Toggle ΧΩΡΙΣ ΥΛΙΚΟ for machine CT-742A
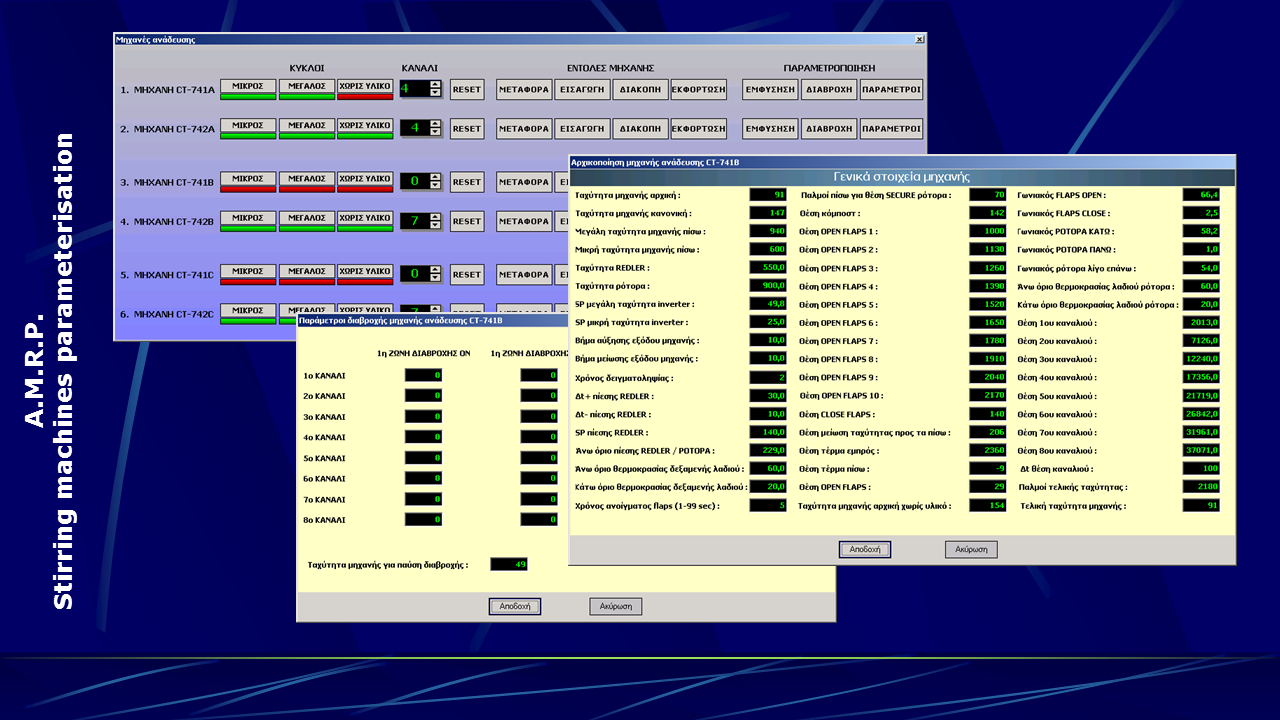Image resolution: width=1280 pixels, height=720 pixels. click(364, 126)
